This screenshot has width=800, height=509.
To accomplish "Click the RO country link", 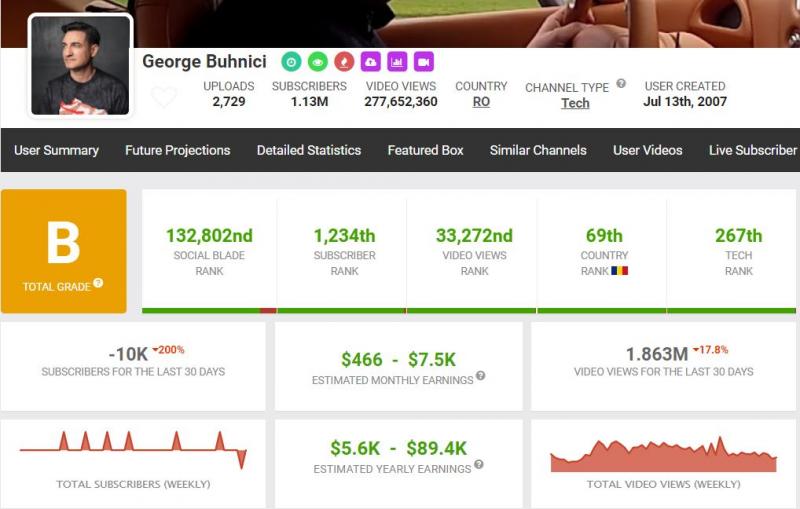I will pos(481,102).
